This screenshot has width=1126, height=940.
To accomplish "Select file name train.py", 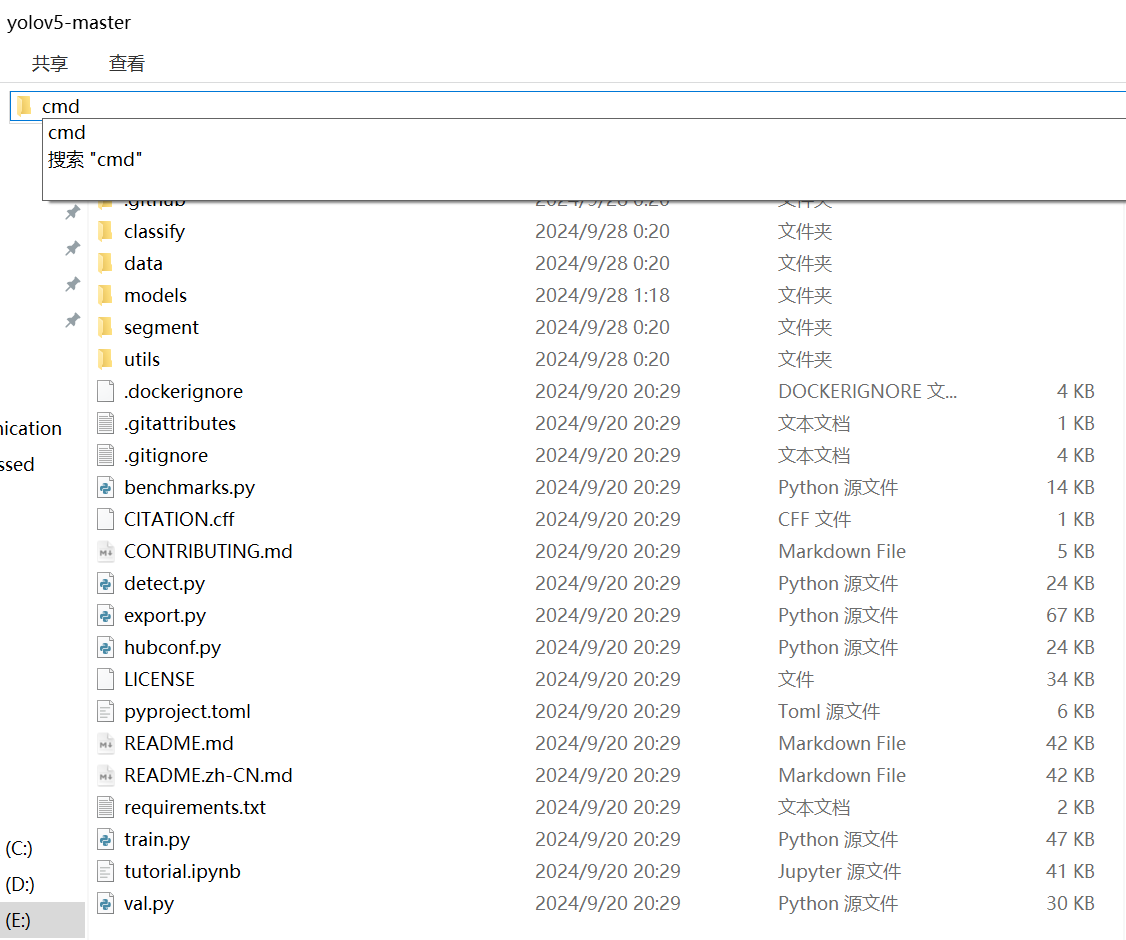I will [x=157, y=839].
